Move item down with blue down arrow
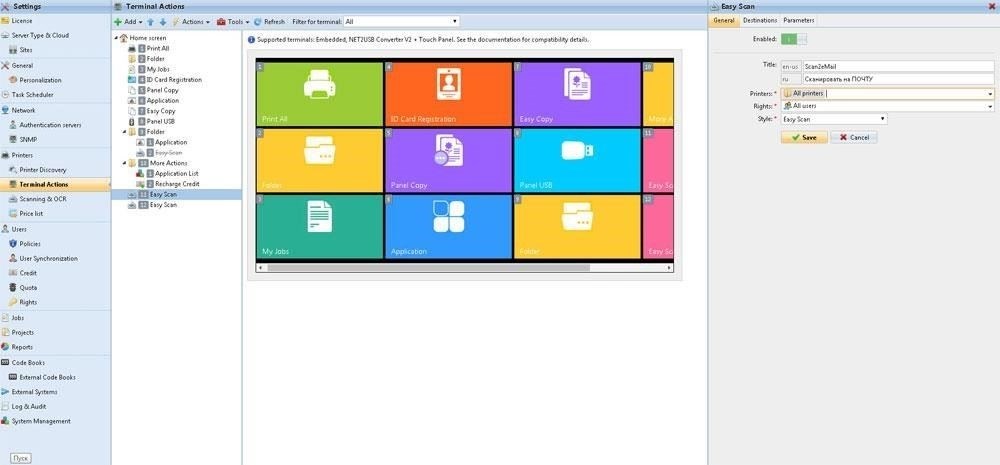The width and height of the screenshot is (1000, 465). tap(163, 22)
